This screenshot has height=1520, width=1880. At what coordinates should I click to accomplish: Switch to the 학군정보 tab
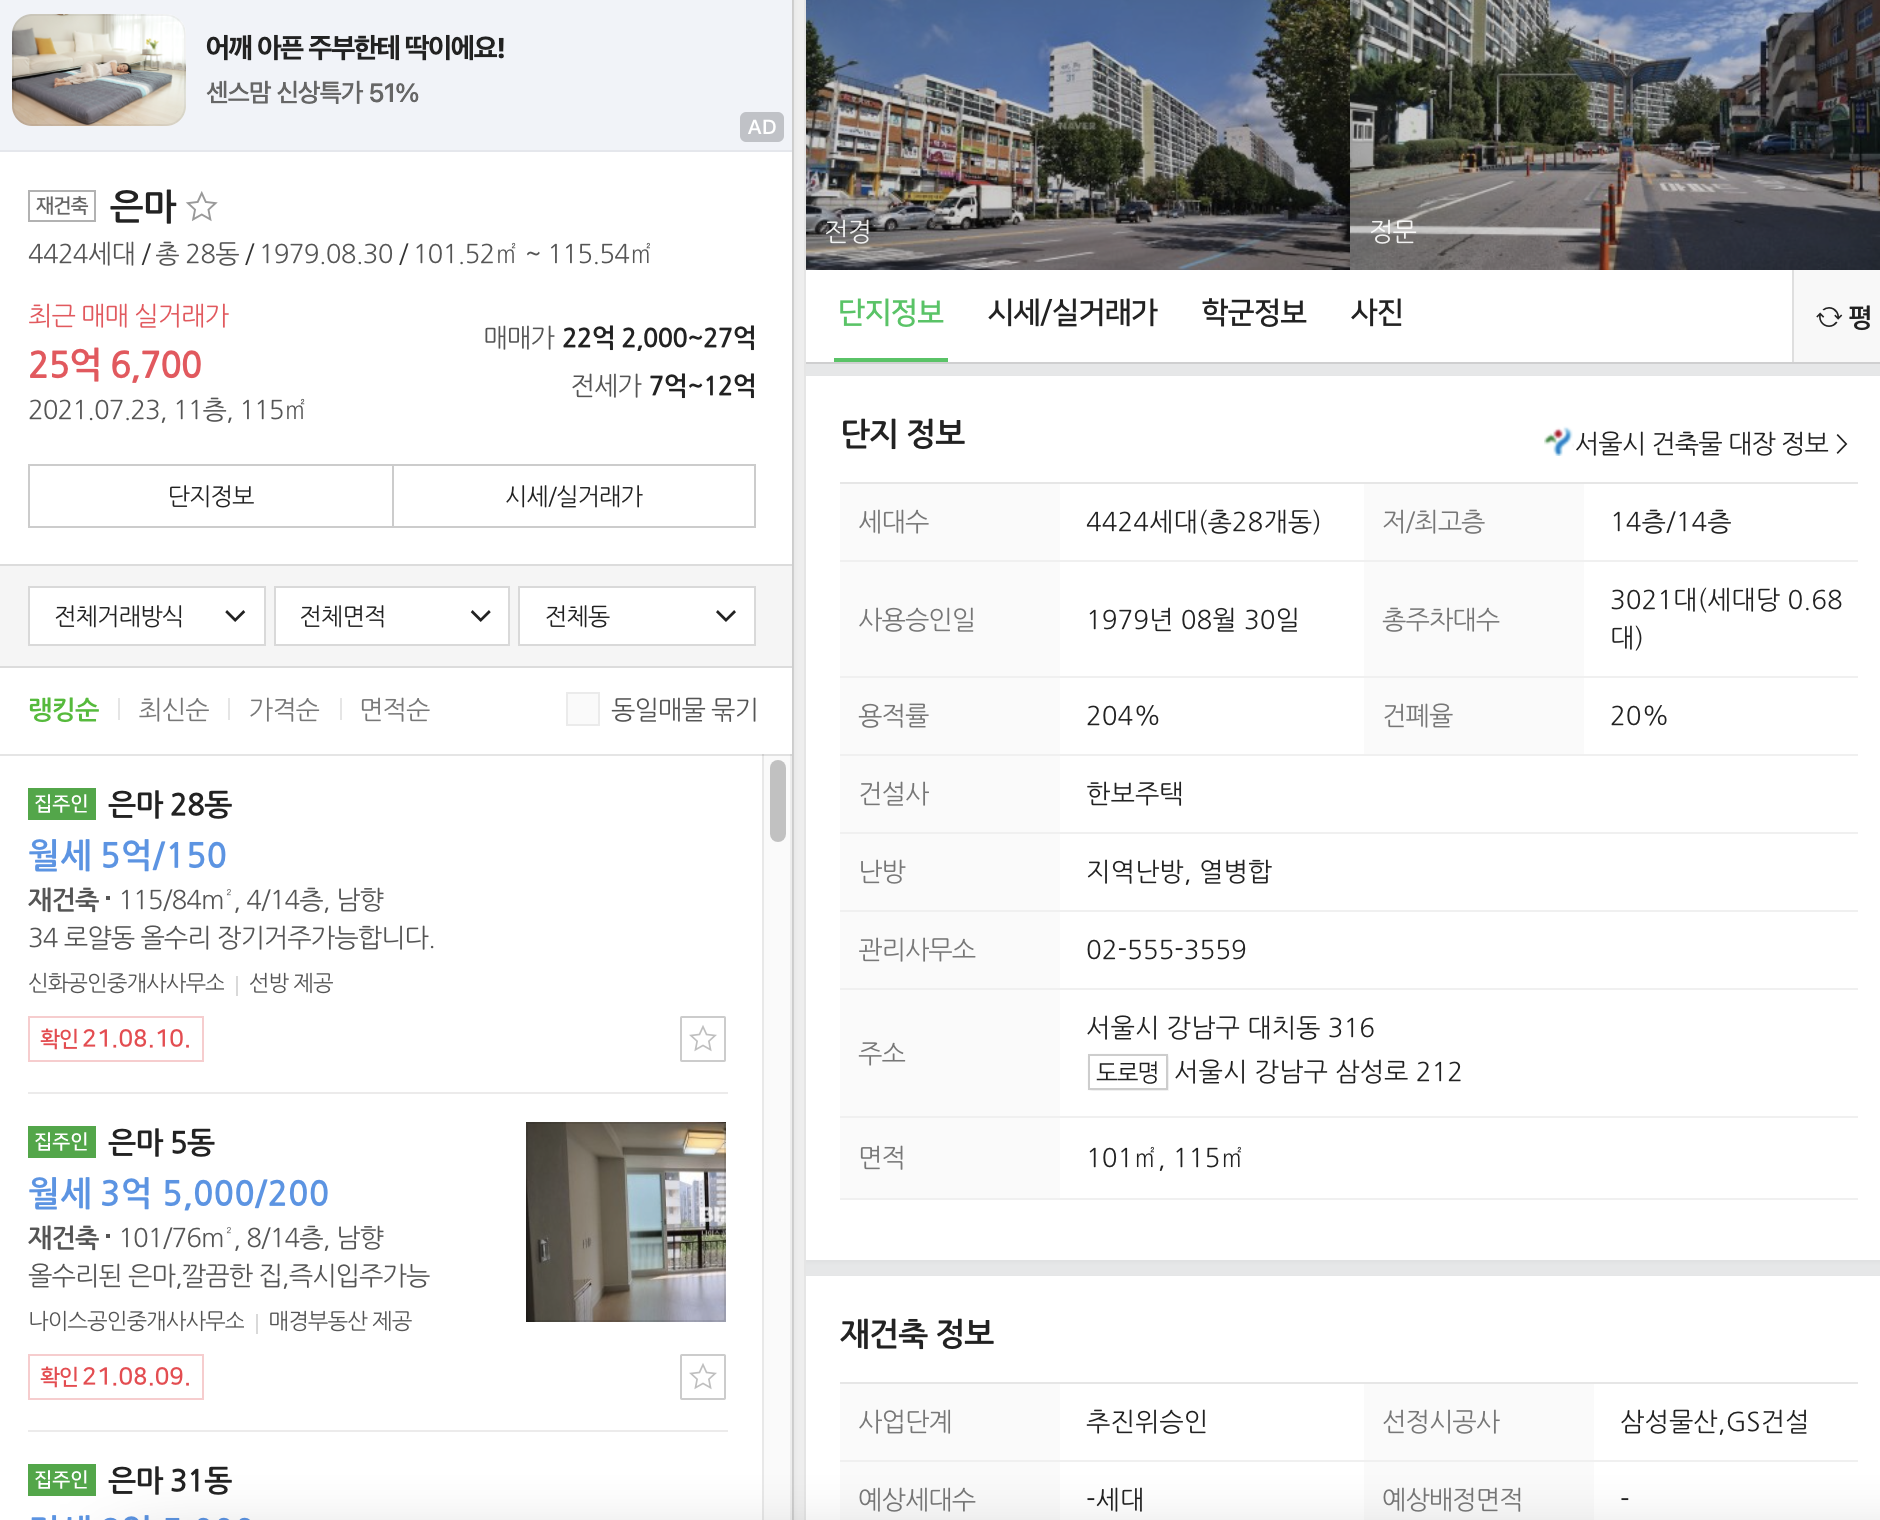1254,313
